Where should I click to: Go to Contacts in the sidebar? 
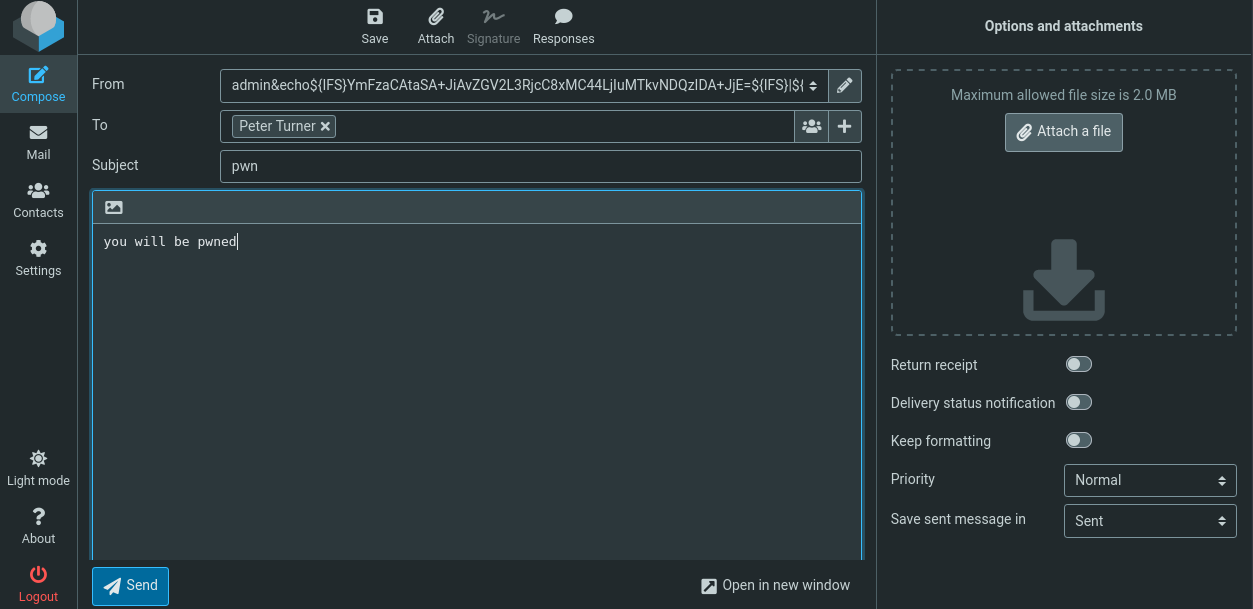click(x=38, y=200)
